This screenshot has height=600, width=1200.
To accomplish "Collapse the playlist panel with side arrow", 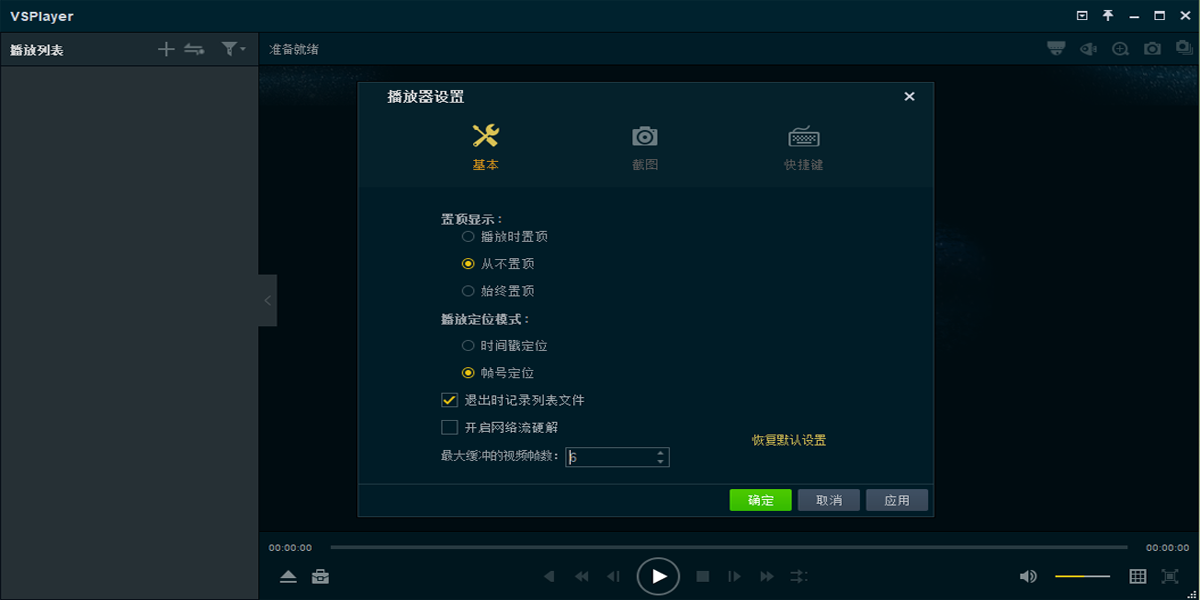I will click(x=267, y=300).
